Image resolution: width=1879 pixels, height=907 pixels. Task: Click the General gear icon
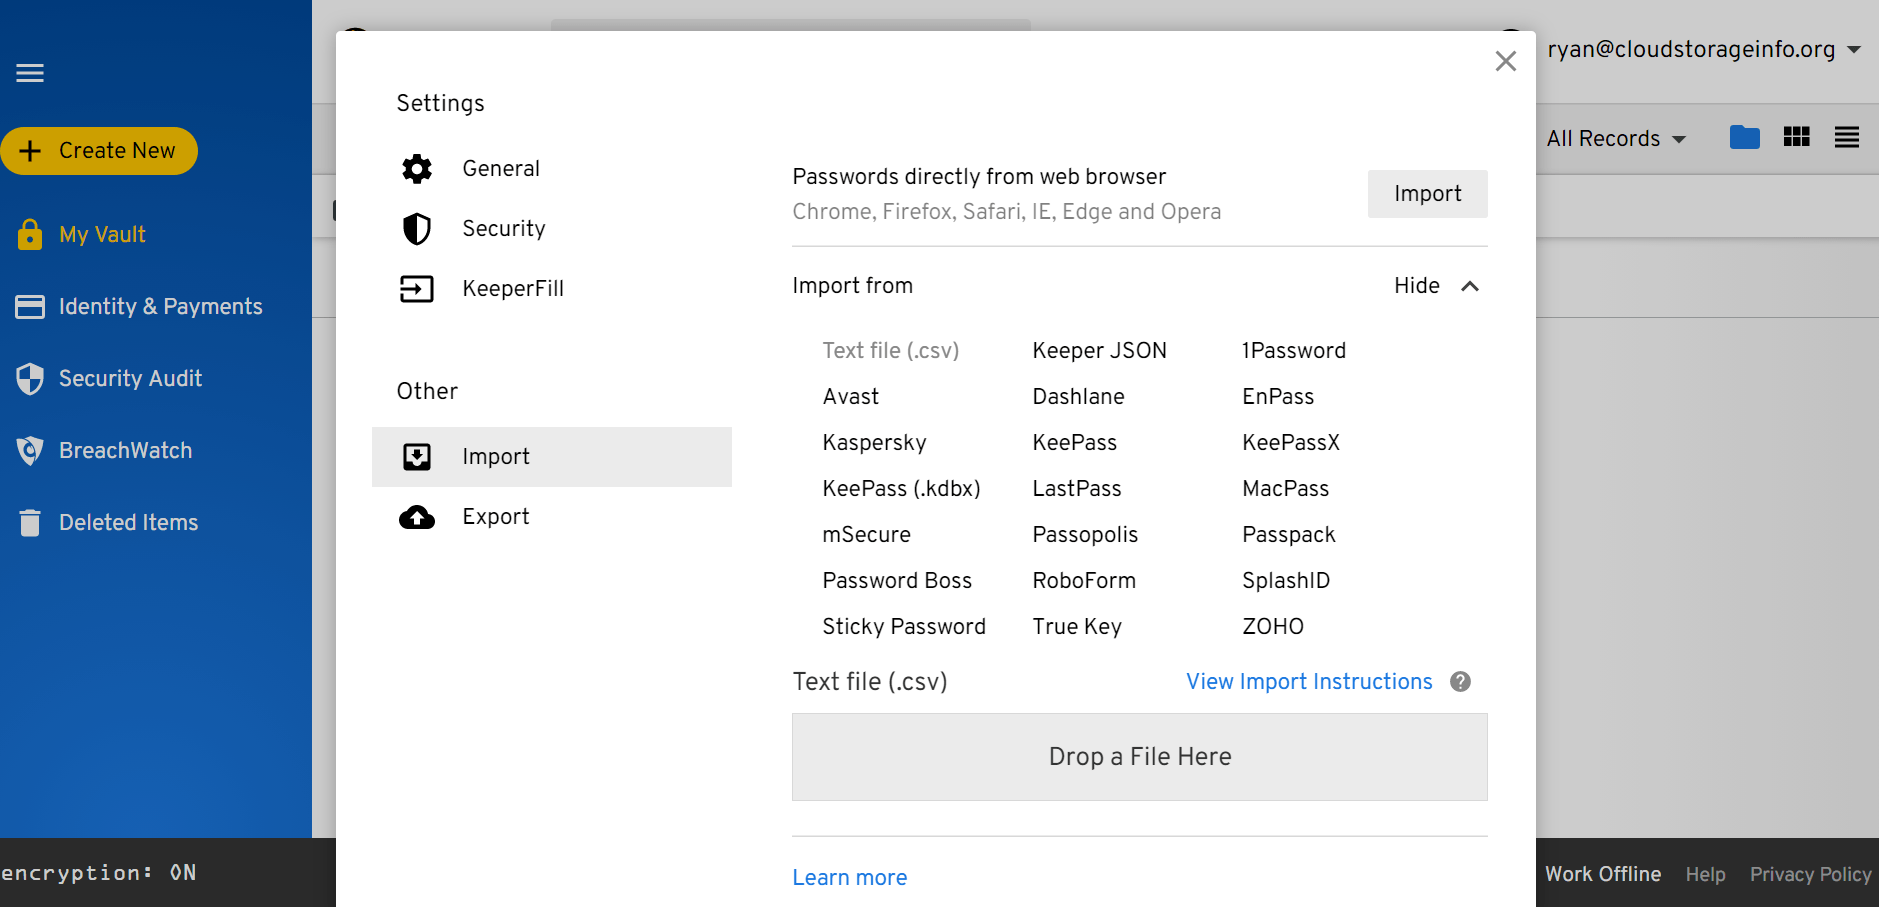click(417, 169)
